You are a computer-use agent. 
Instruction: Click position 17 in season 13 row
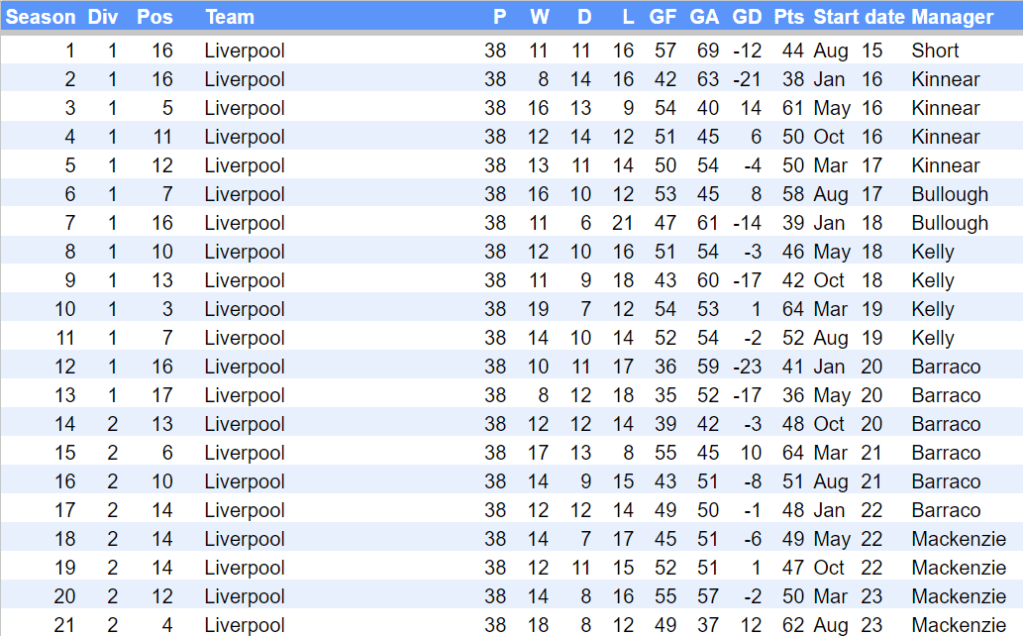161,395
